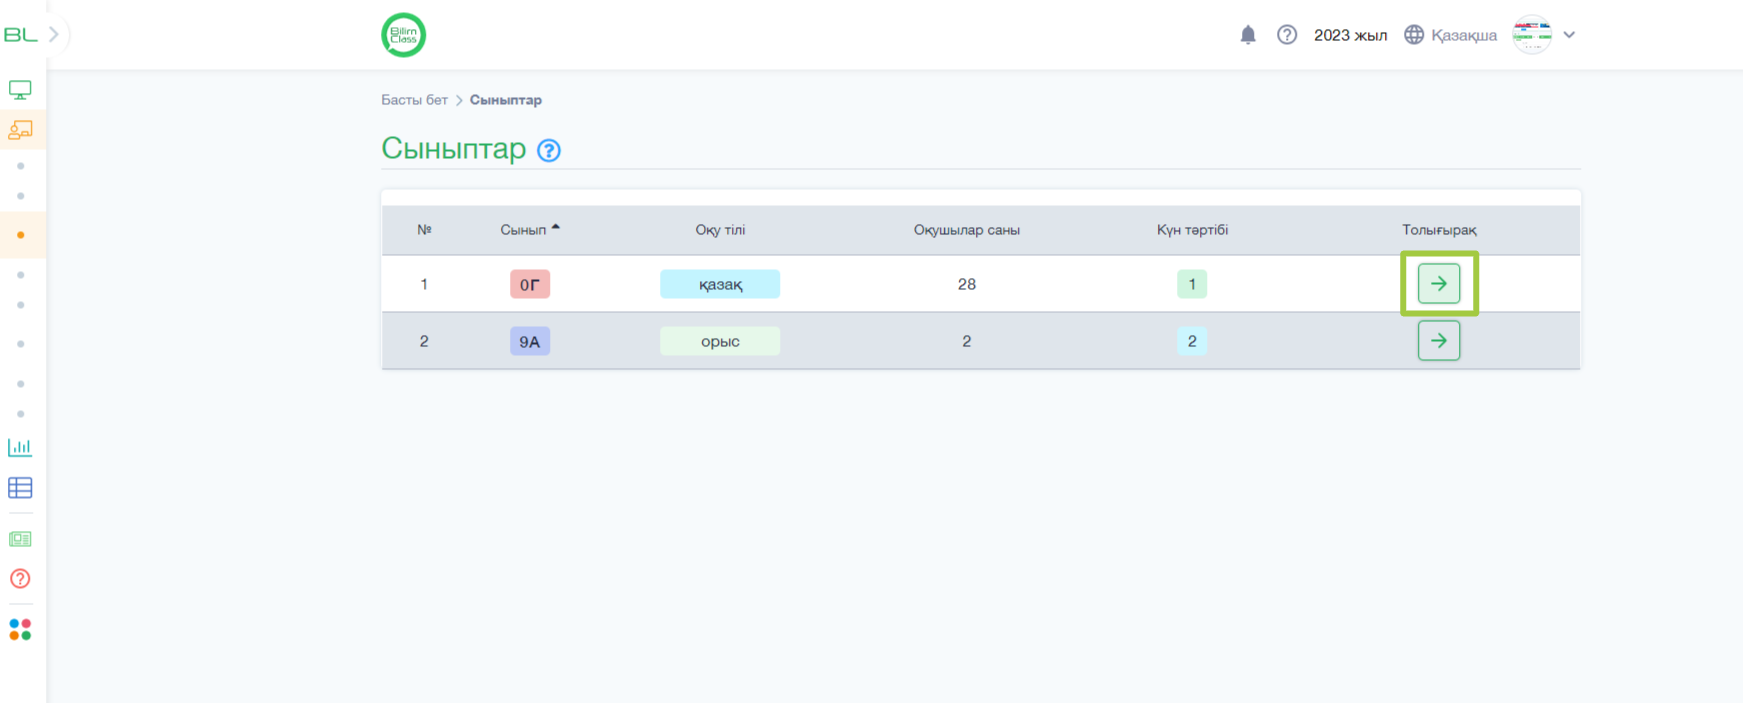
Task: Select the 9А class badge
Action: click(530, 341)
